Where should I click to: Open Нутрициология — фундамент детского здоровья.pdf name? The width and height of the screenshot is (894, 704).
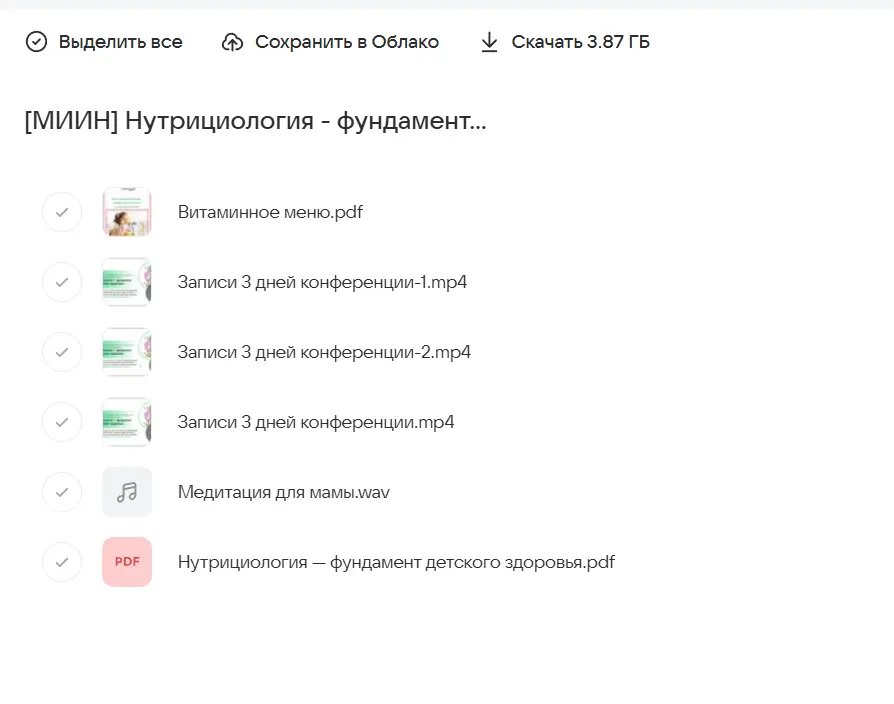[396, 562]
